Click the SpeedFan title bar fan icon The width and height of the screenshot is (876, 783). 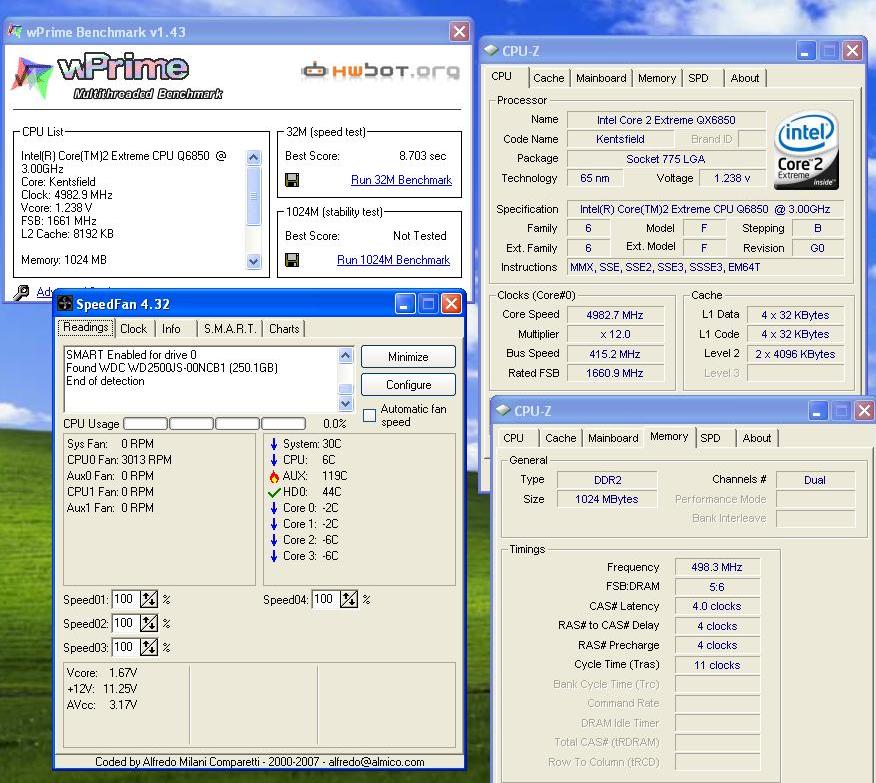coord(65,304)
